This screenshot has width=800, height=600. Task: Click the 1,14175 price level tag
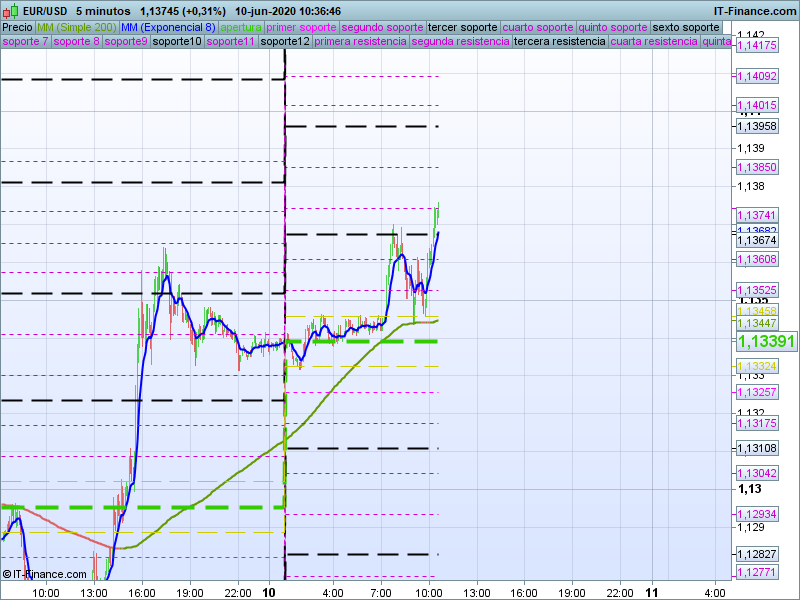(x=757, y=46)
